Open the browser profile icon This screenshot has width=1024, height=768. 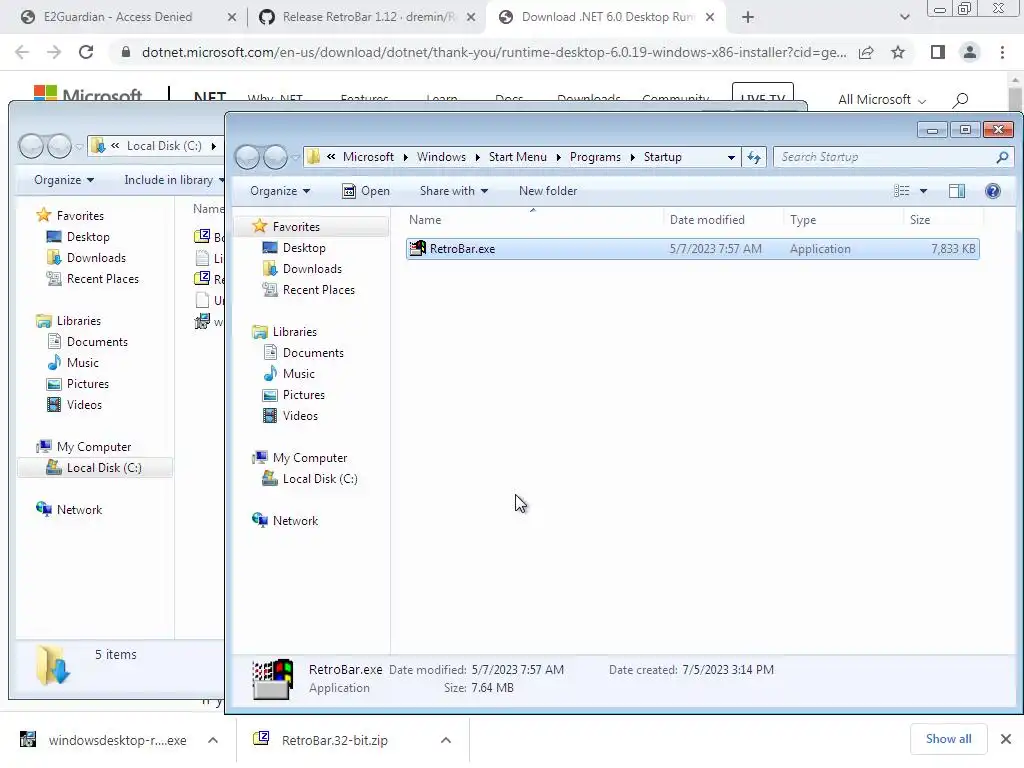970,52
